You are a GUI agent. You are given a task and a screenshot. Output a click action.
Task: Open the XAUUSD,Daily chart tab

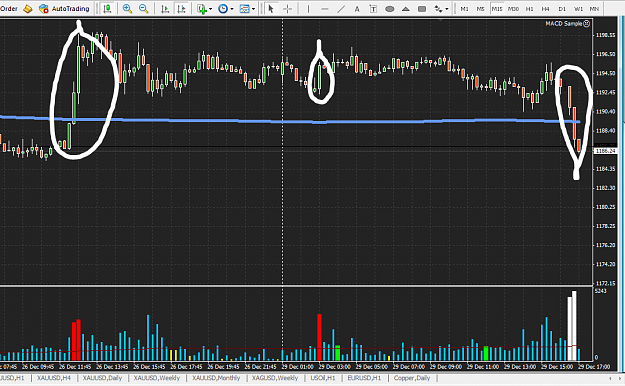tap(102, 378)
